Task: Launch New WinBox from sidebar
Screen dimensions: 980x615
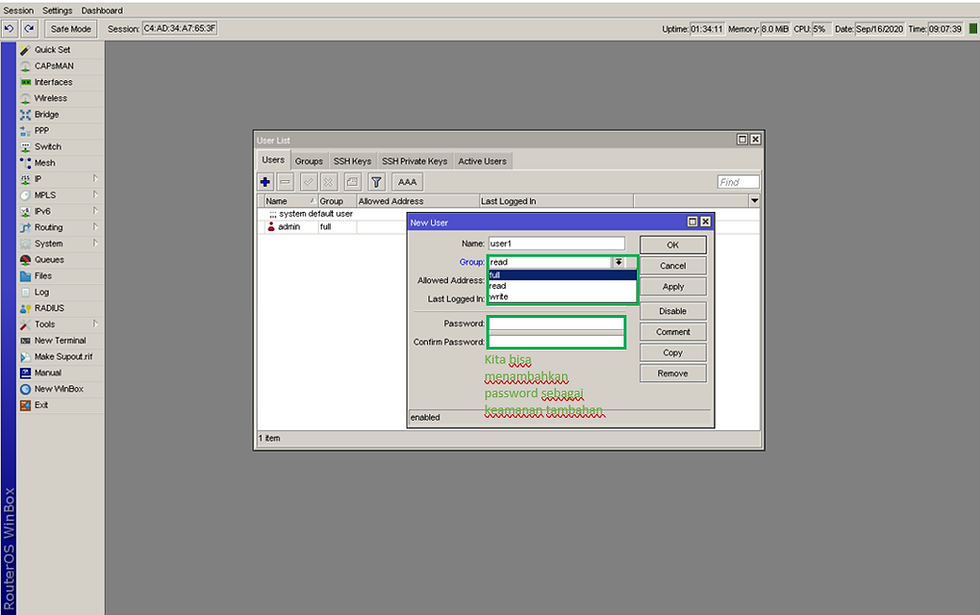Action: pos(60,389)
